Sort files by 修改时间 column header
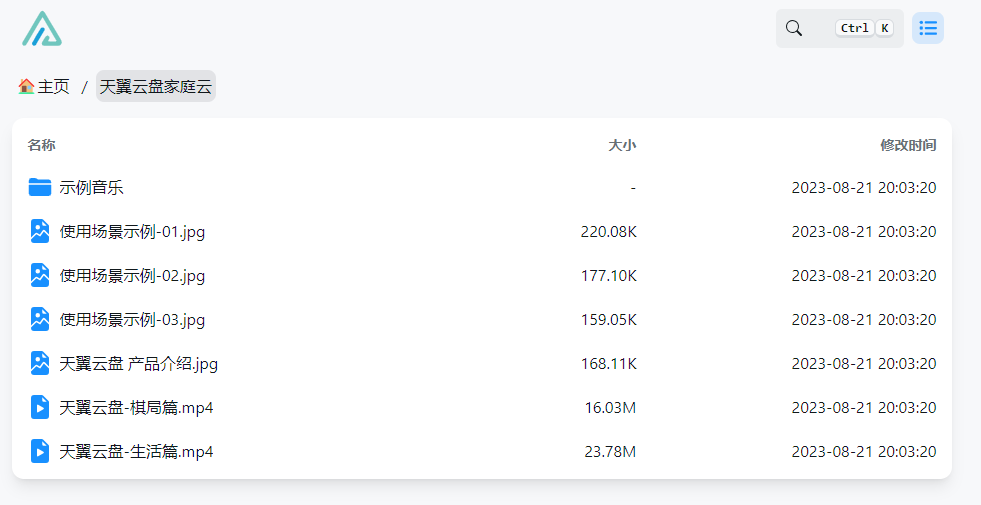This screenshot has width=981, height=505. click(908, 145)
